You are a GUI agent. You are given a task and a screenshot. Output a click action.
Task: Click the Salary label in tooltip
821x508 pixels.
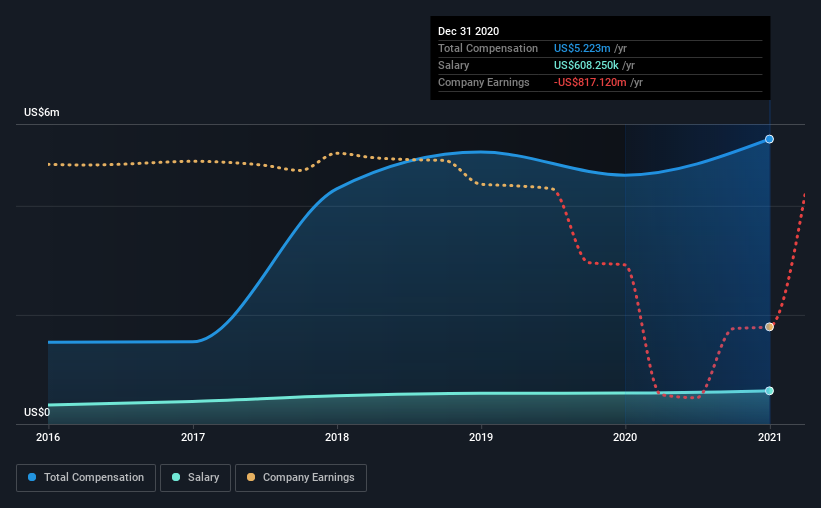pyautogui.click(x=453, y=65)
